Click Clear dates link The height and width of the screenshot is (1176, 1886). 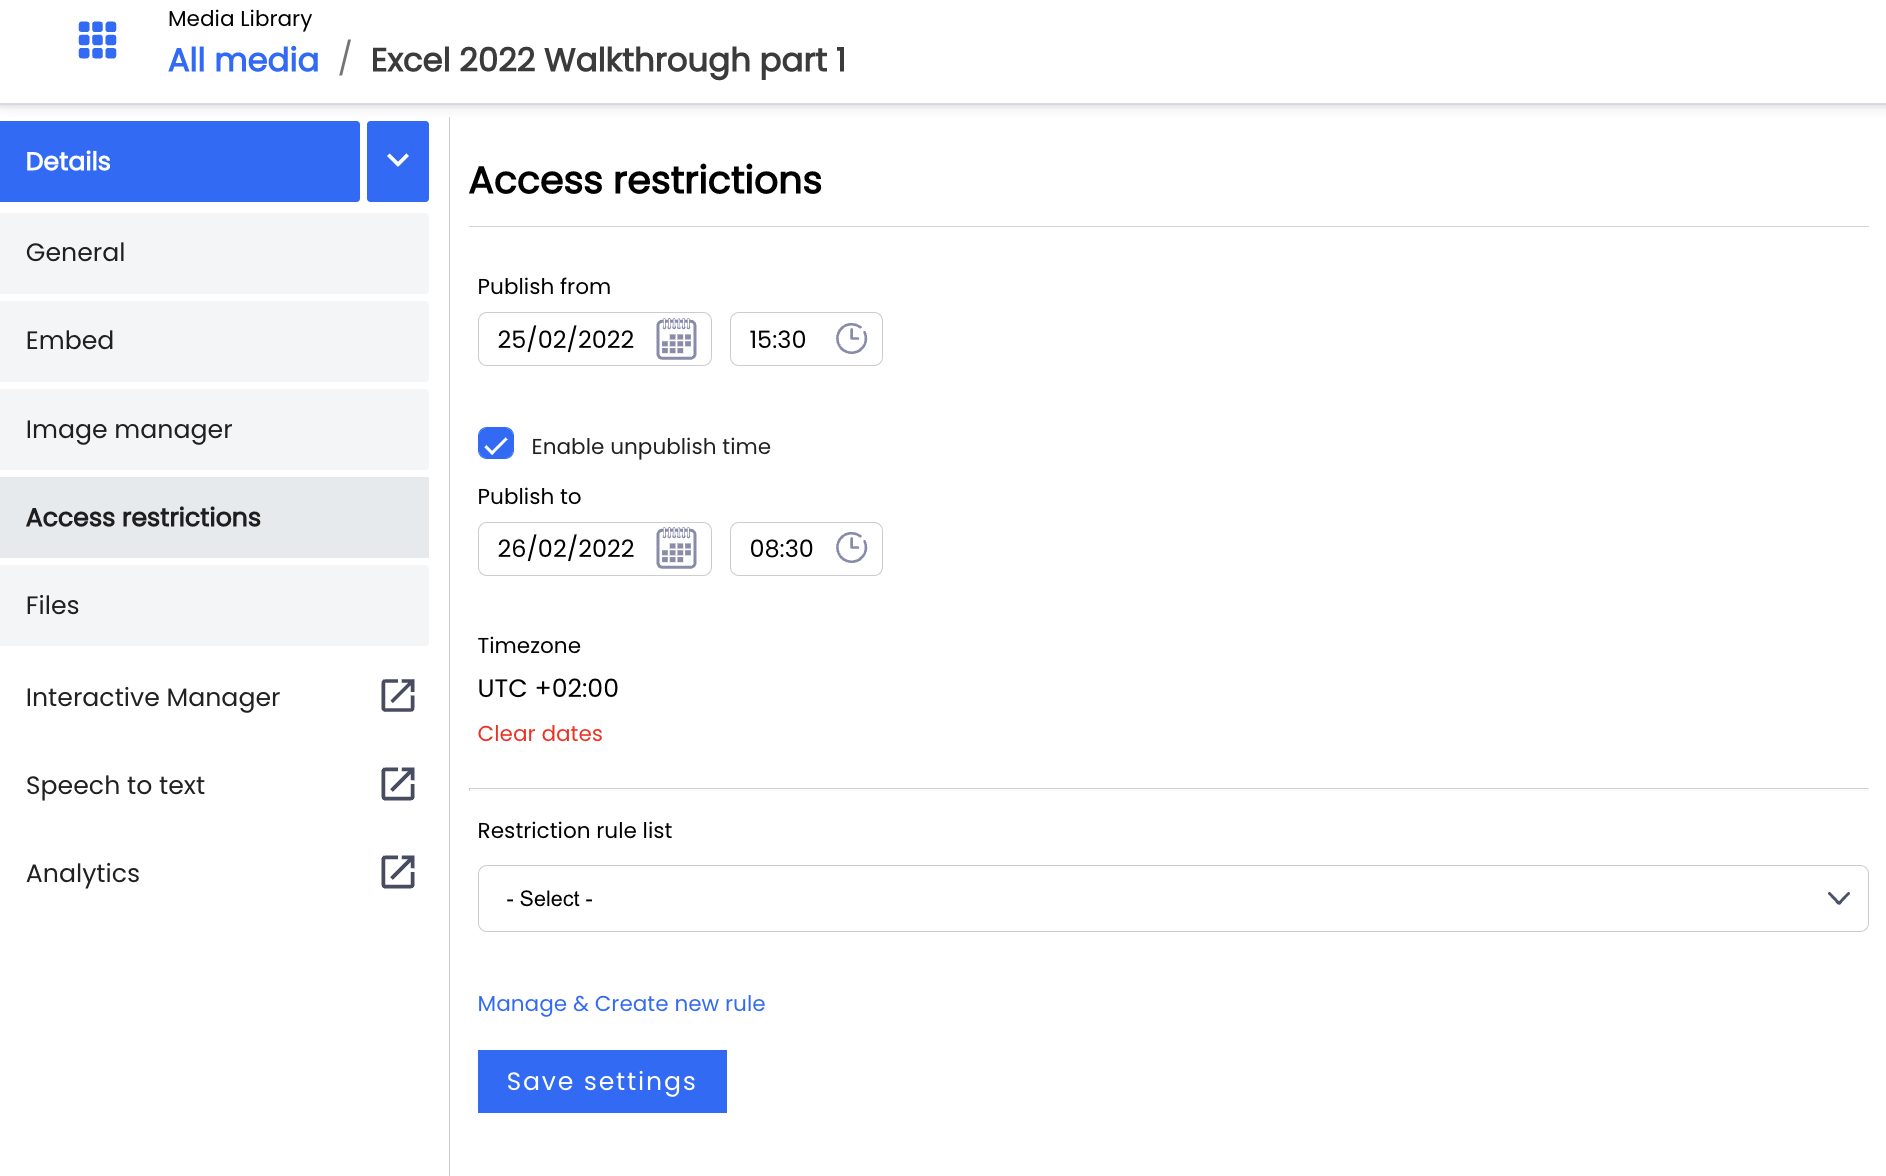click(540, 733)
